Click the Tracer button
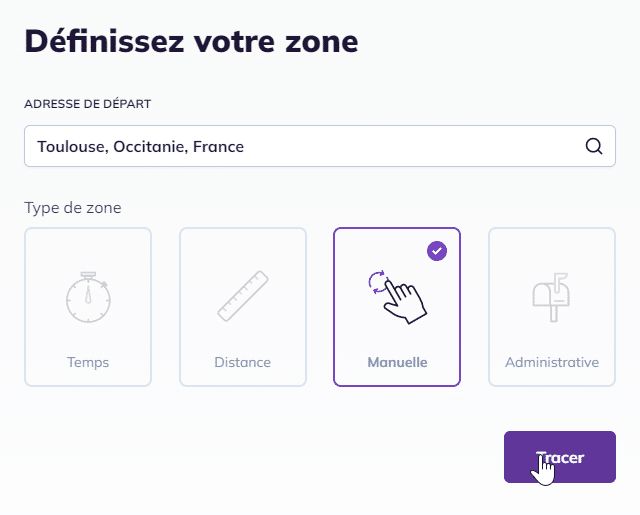 pyautogui.click(x=560, y=457)
